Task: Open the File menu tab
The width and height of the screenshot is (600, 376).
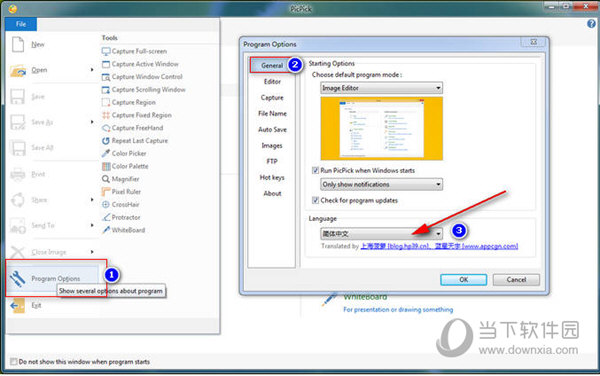Action: [x=21, y=24]
